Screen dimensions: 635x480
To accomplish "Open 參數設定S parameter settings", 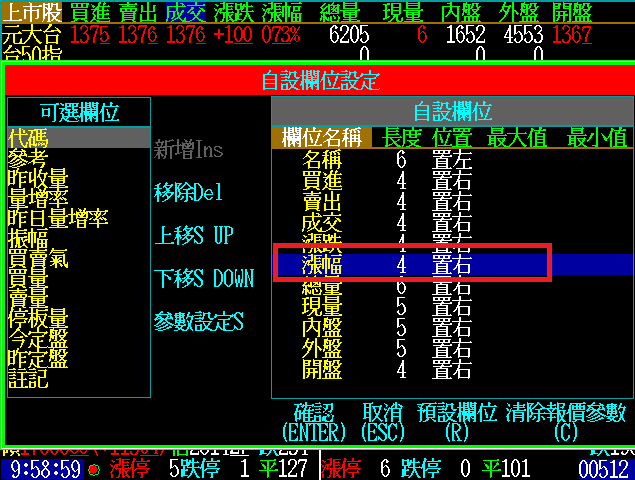I will click(198, 322).
